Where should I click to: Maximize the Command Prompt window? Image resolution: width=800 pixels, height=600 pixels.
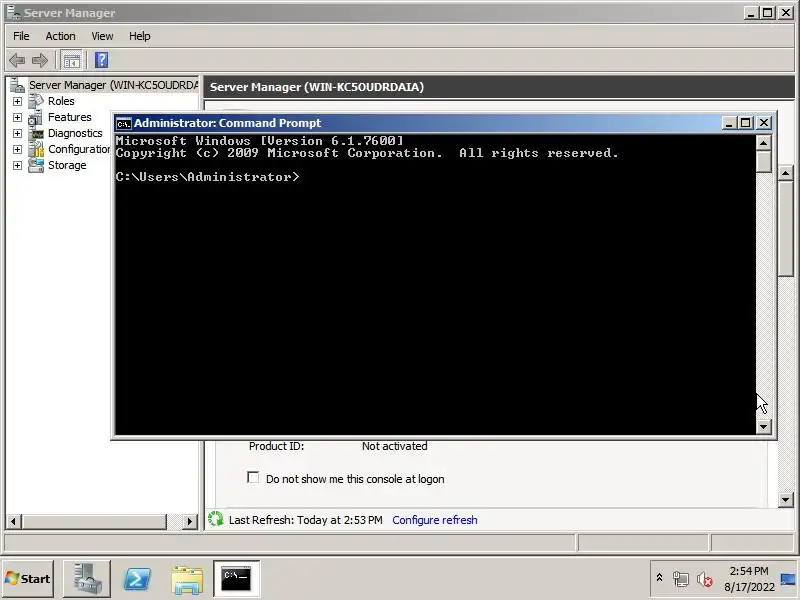[745, 123]
